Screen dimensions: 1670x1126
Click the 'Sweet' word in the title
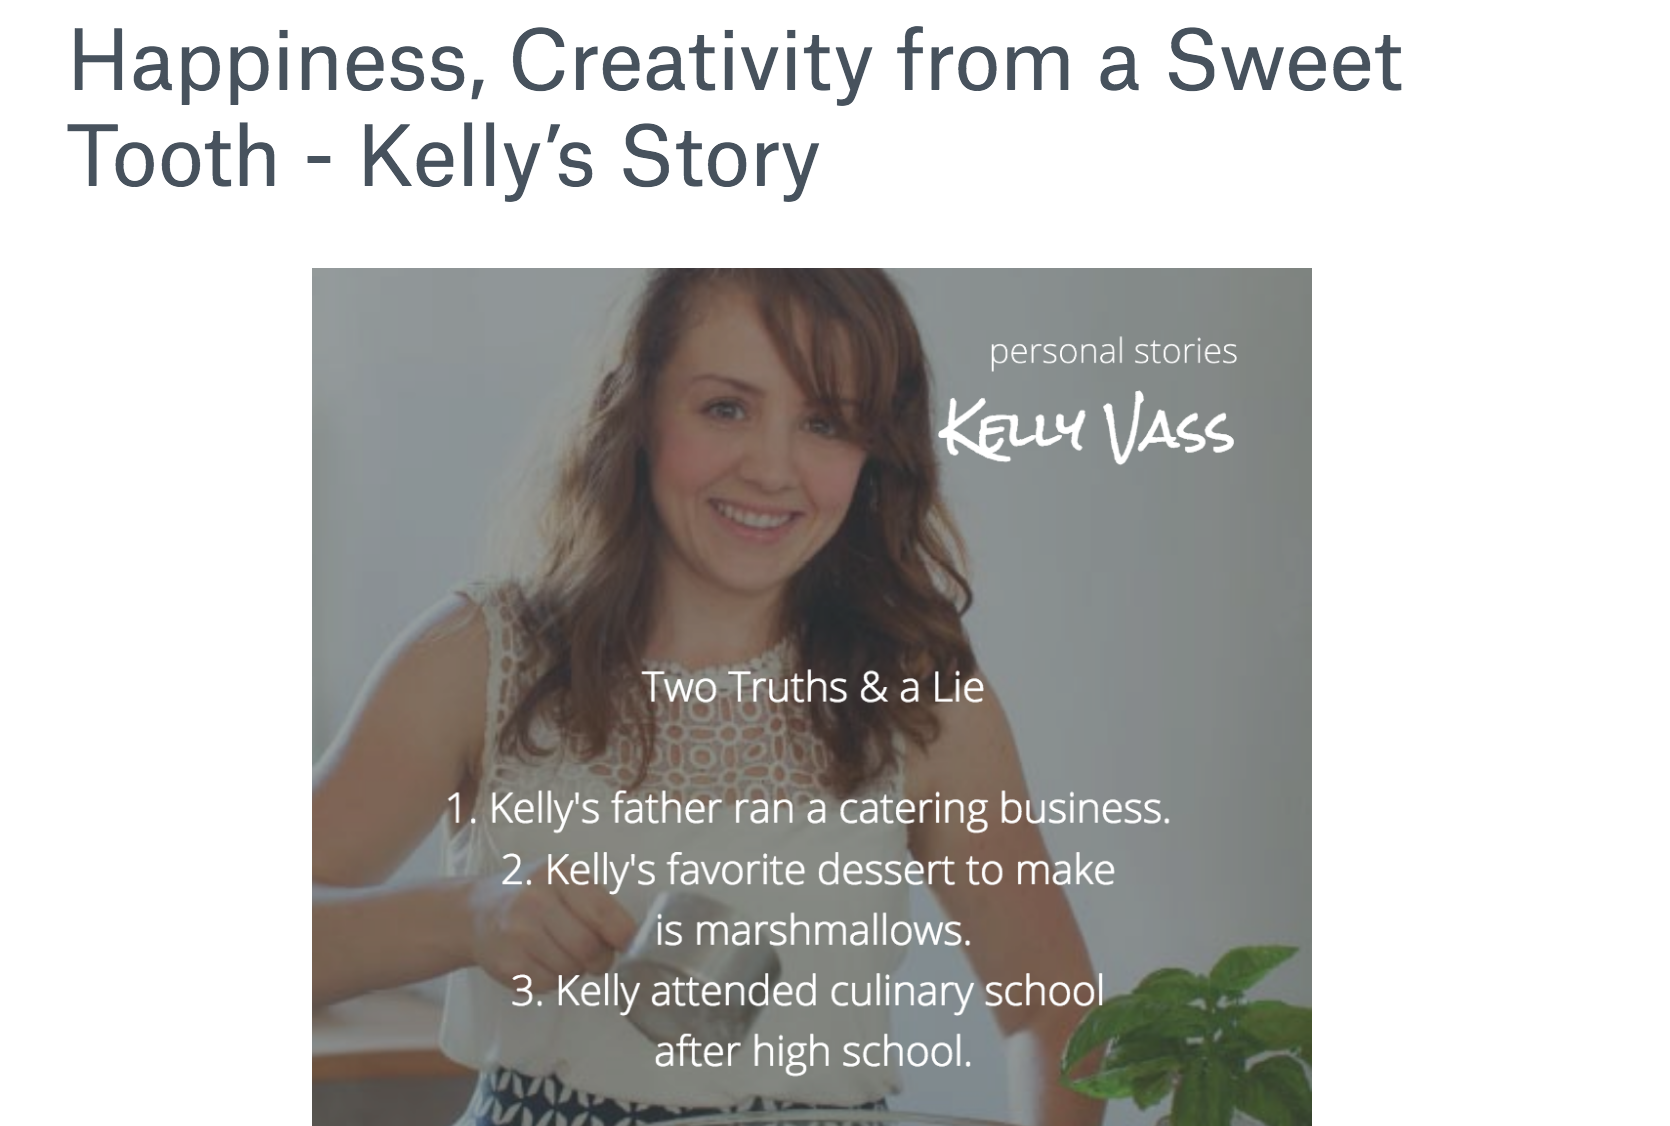point(1284,61)
